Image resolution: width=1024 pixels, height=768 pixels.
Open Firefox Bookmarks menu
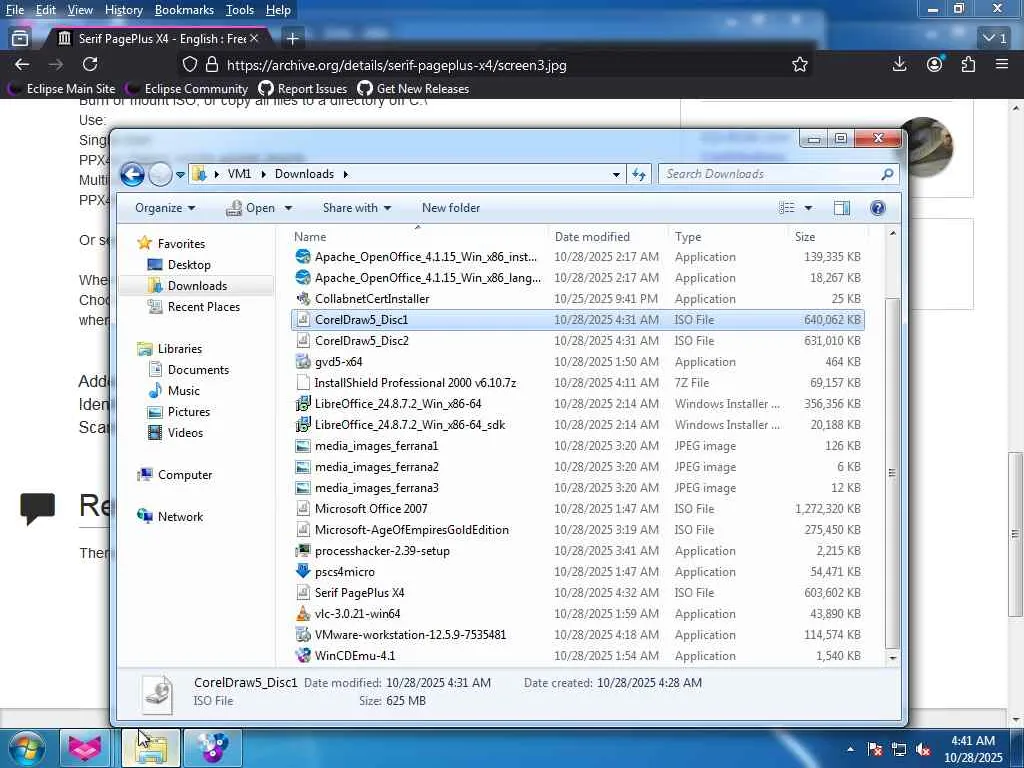pyautogui.click(x=184, y=10)
